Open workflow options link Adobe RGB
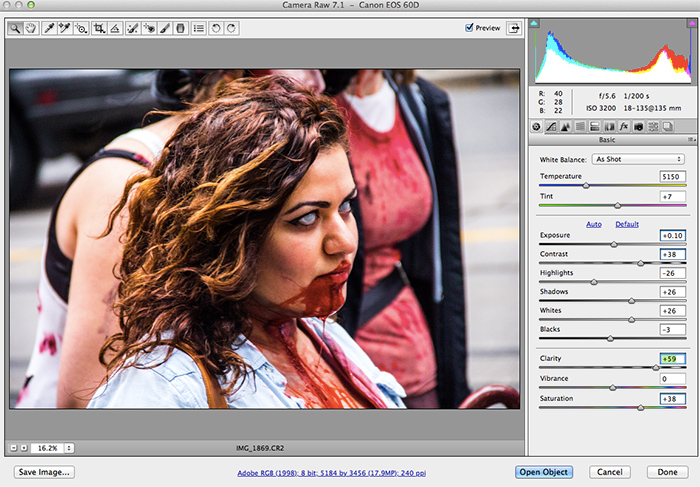 (331, 472)
